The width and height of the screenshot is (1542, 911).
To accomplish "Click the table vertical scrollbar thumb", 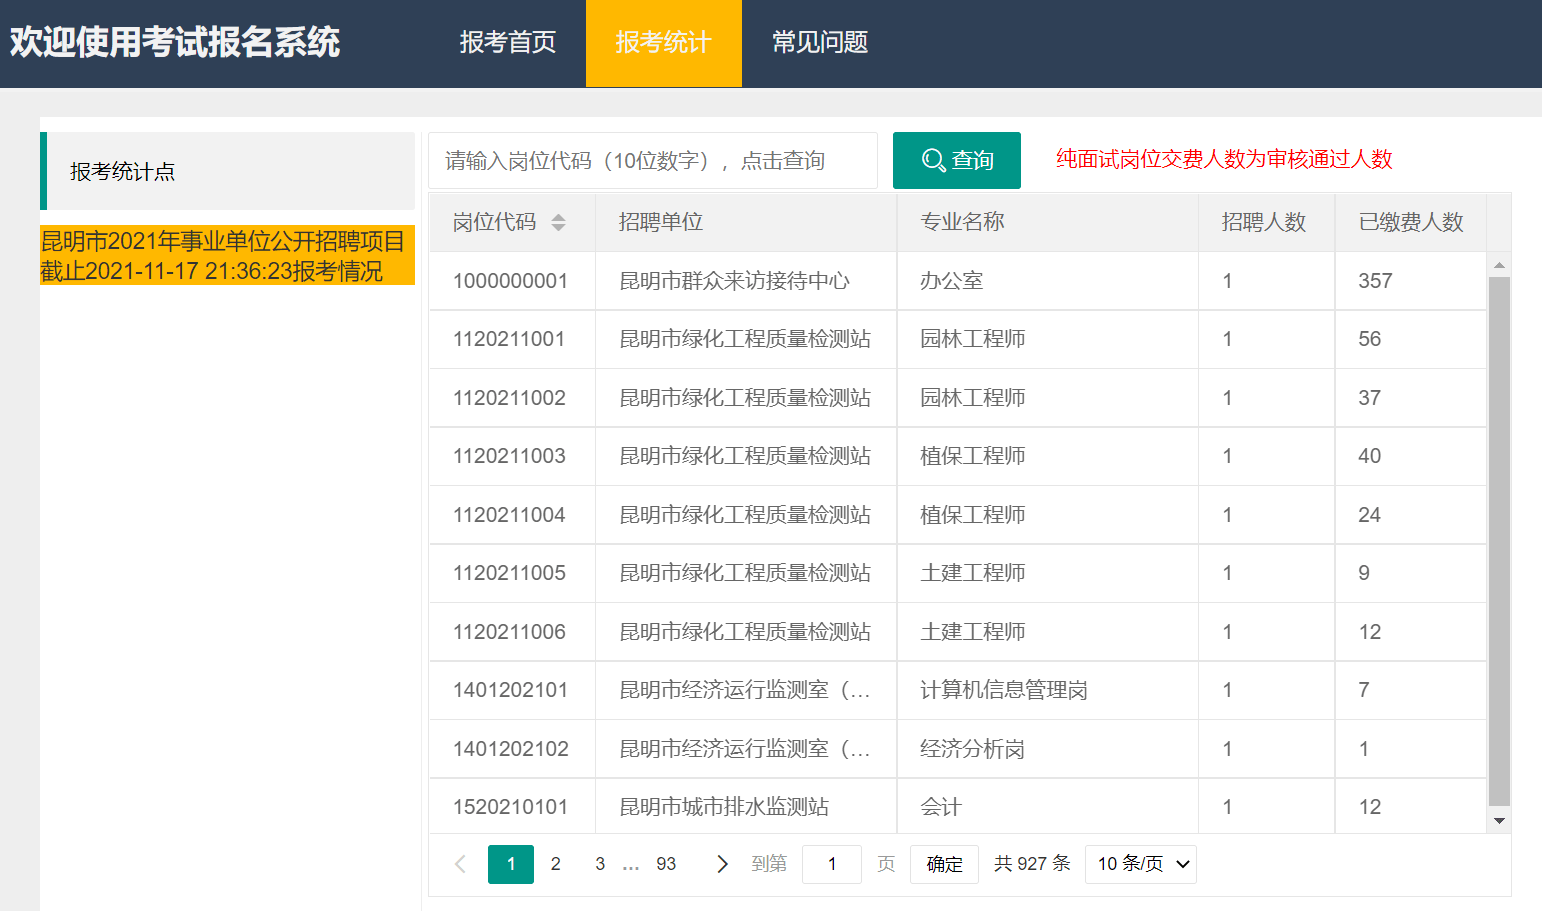I will pos(1499,540).
